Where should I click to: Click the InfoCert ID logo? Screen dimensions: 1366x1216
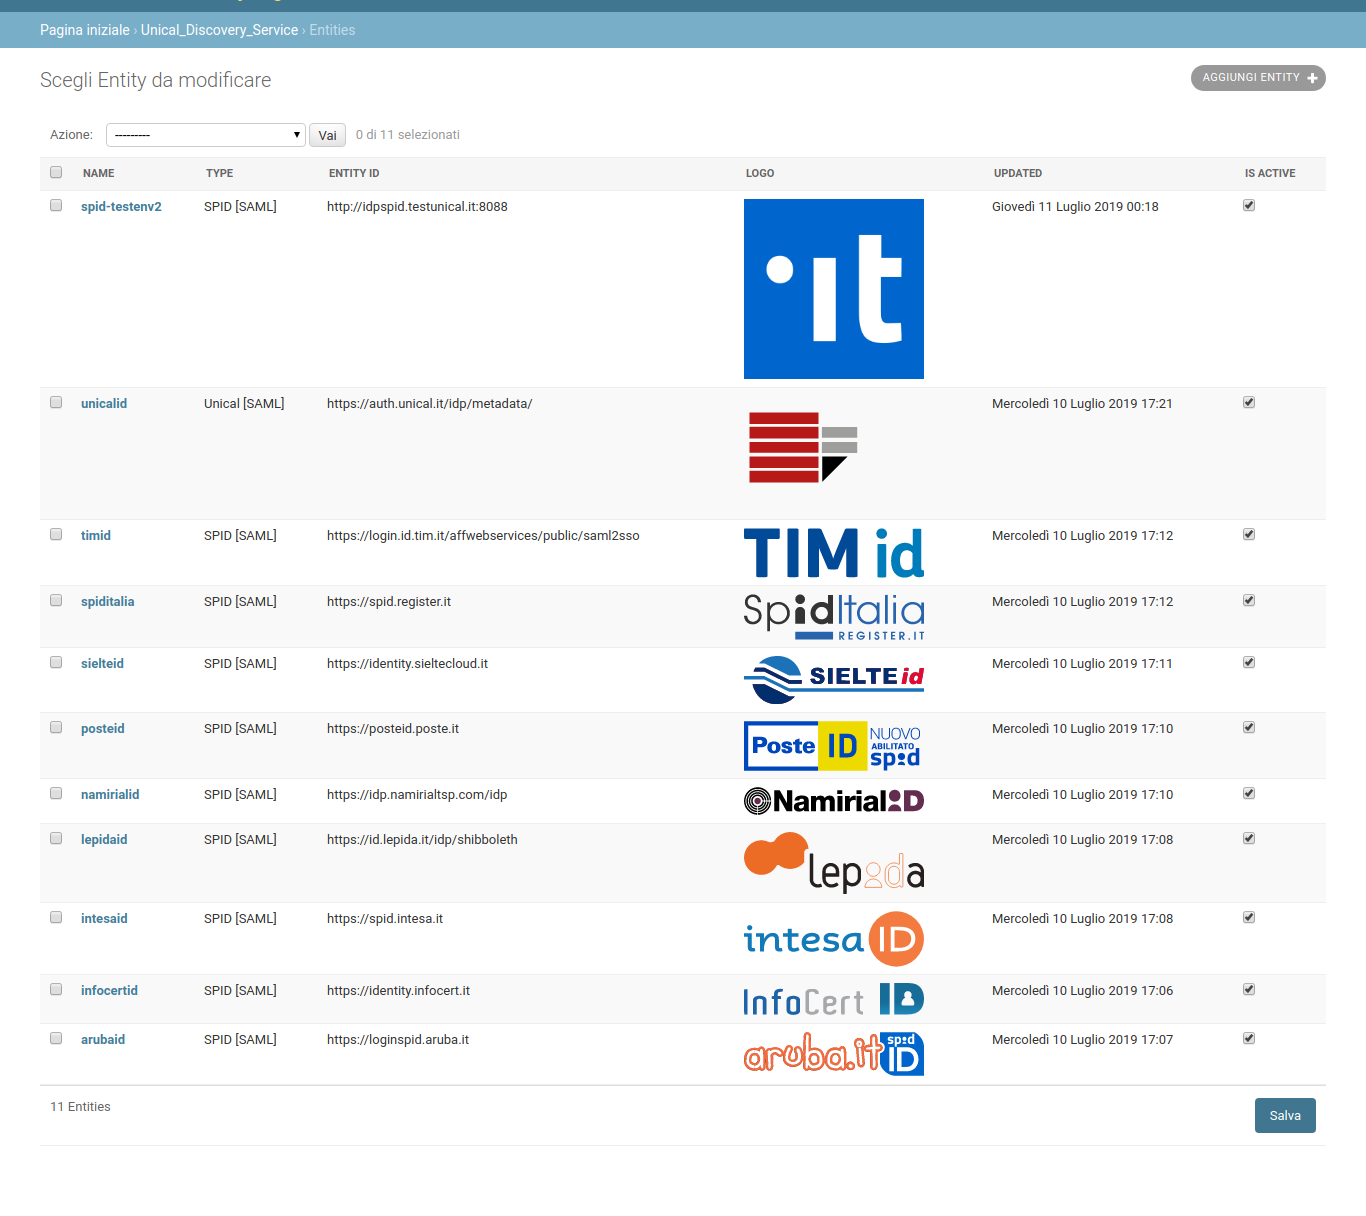(x=834, y=999)
